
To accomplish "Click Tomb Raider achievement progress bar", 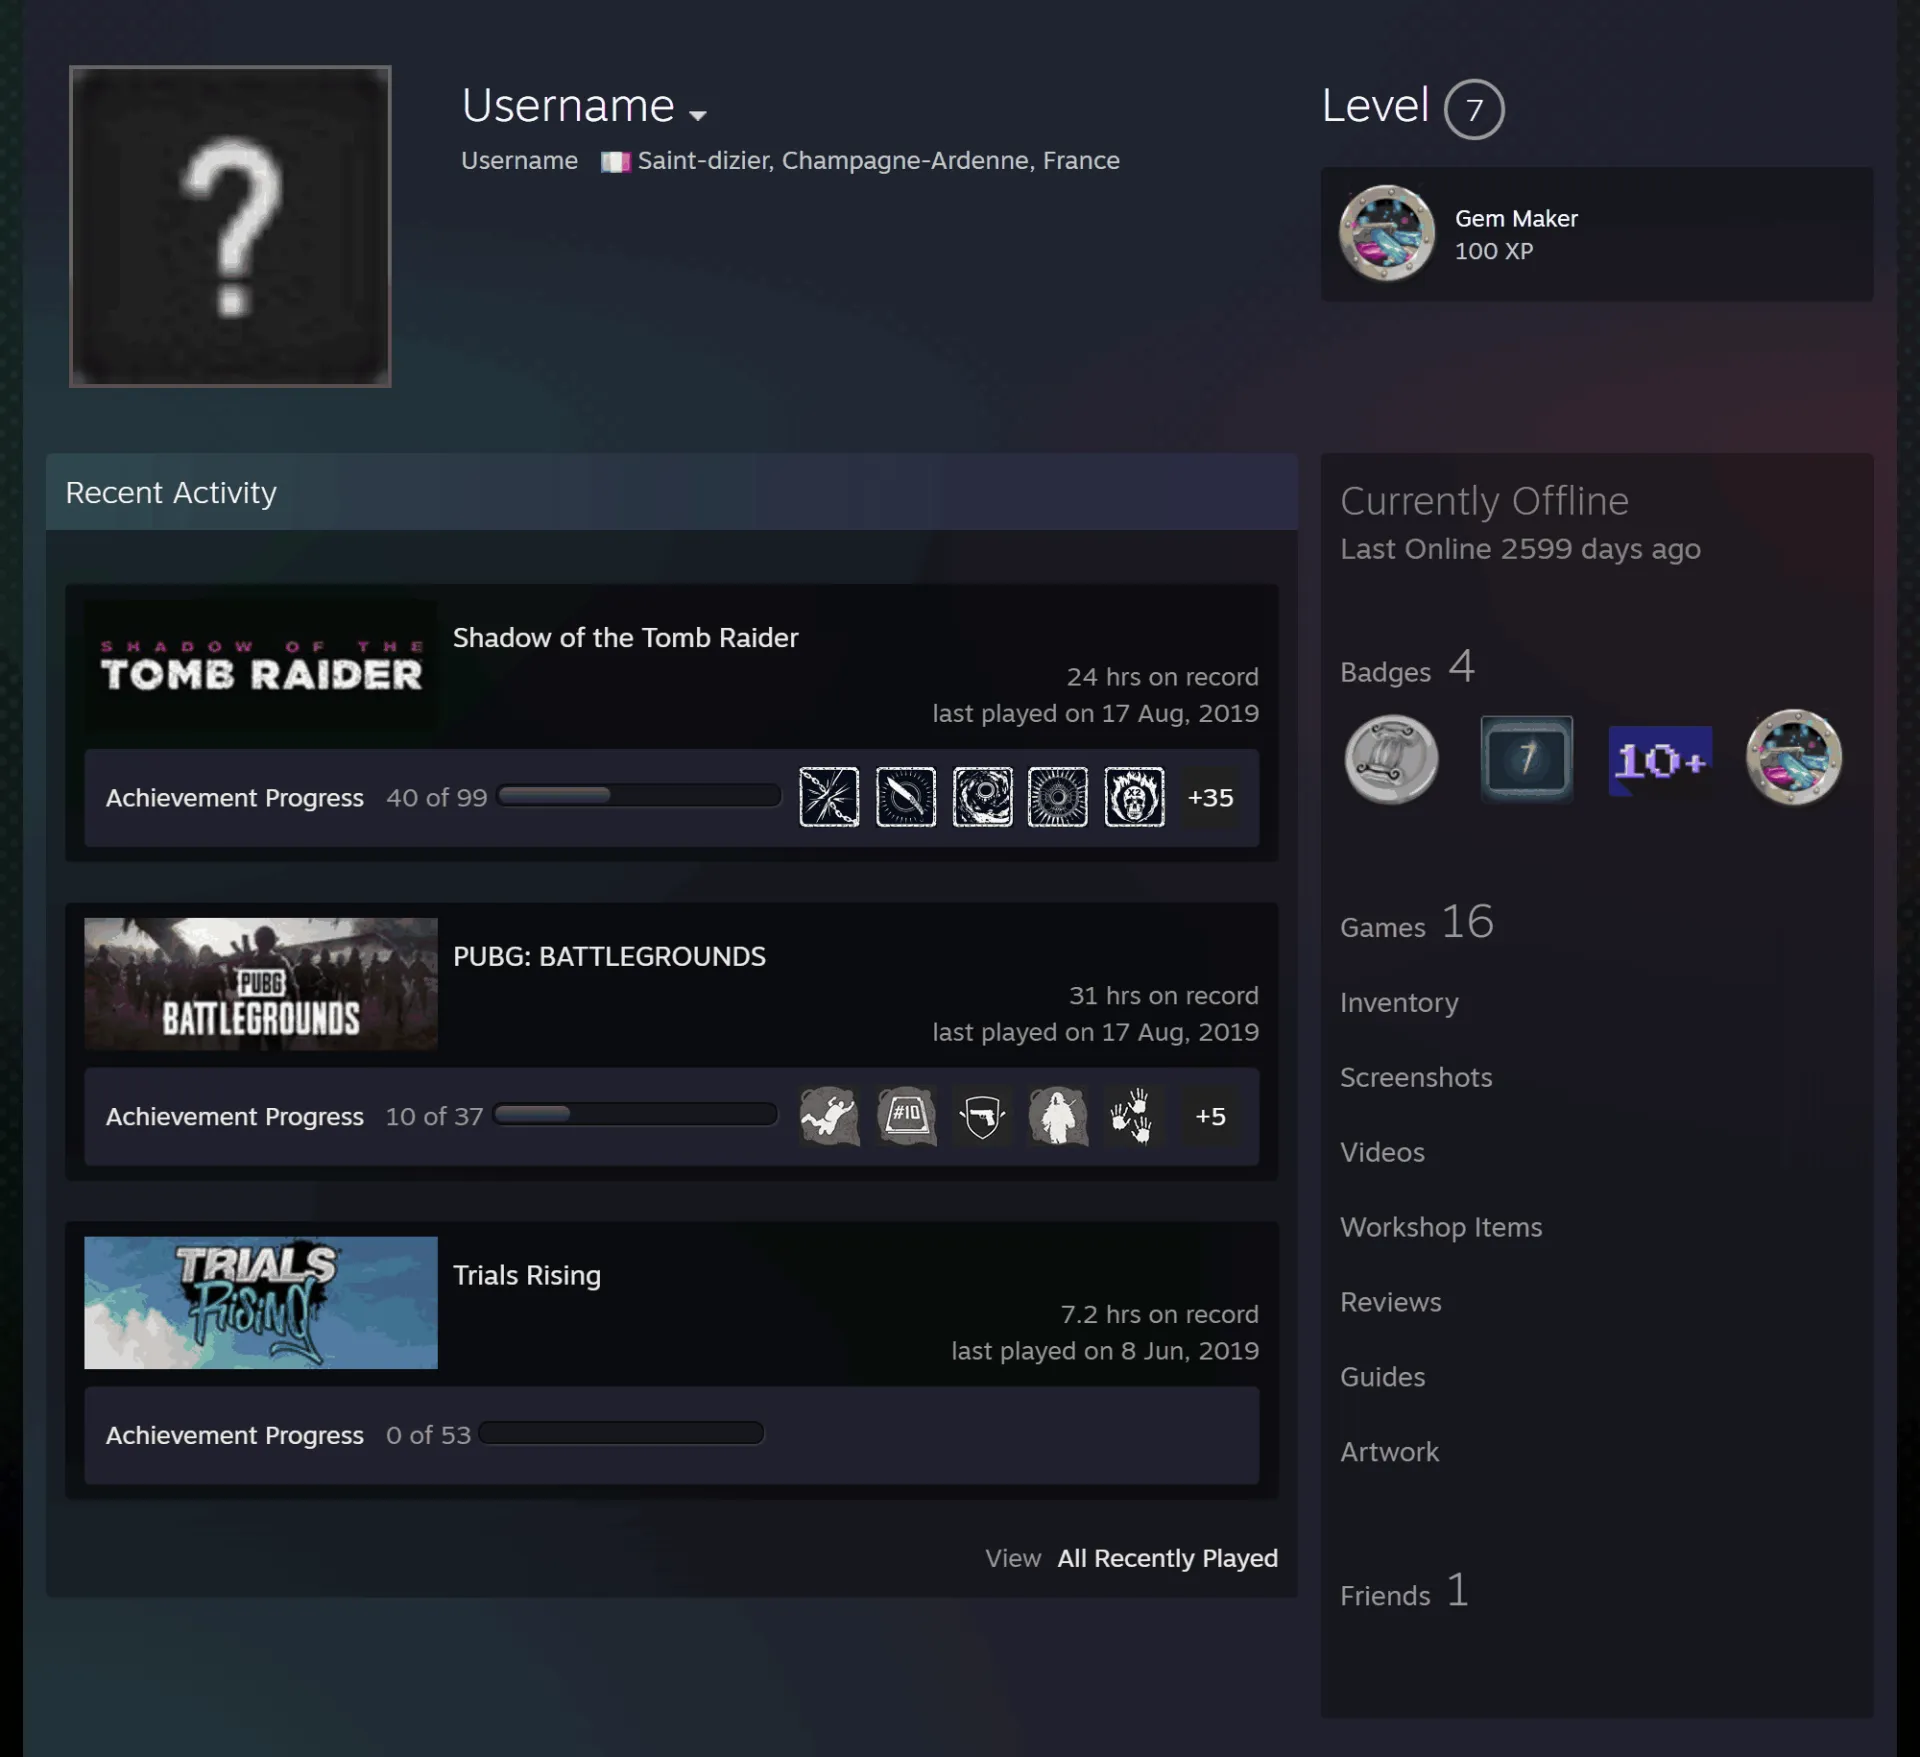I will (x=639, y=795).
